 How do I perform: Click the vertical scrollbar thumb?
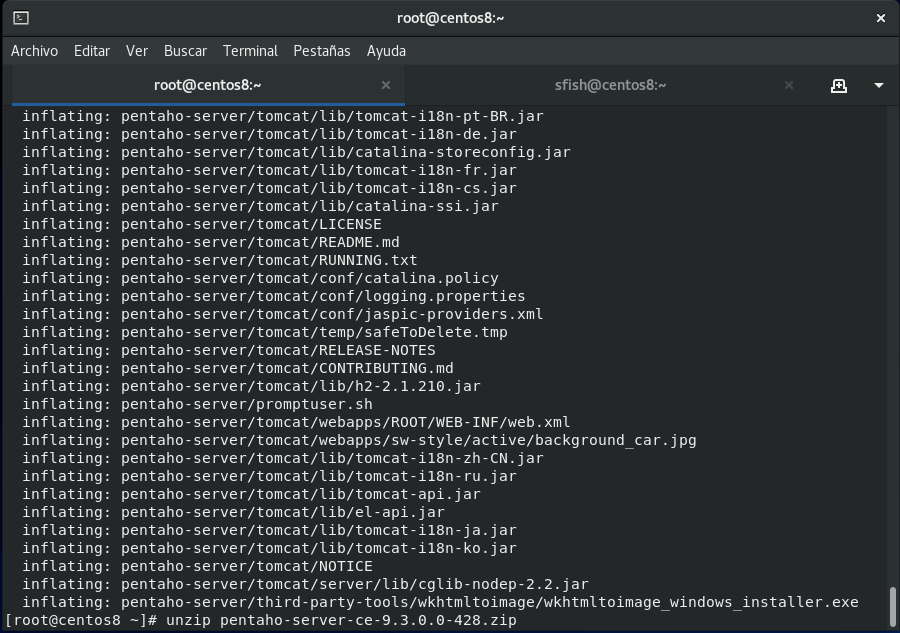pyautogui.click(x=892, y=607)
